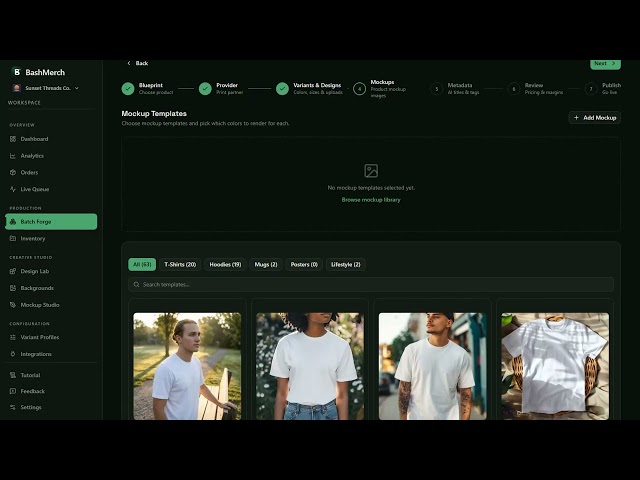Click the Tutorial icon

coord(13,375)
